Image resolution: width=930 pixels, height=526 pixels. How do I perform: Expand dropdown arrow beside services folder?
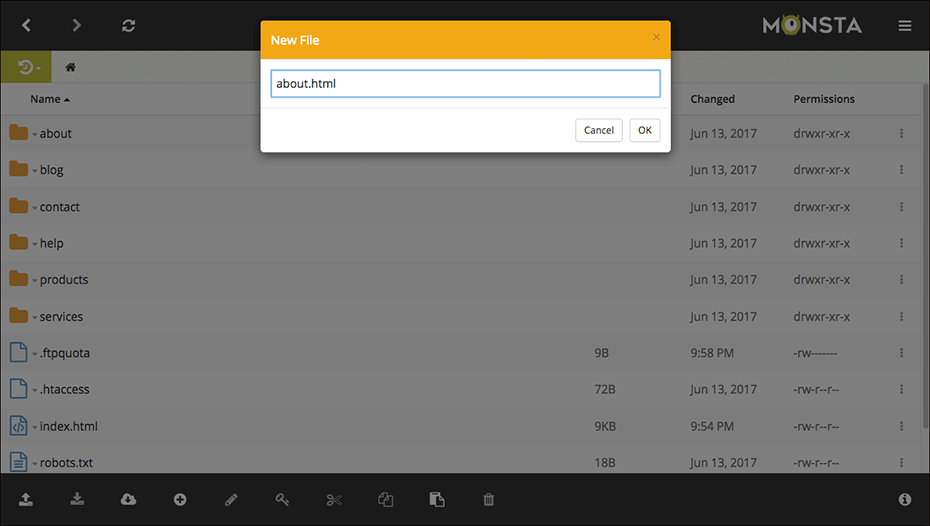(34, 317)
